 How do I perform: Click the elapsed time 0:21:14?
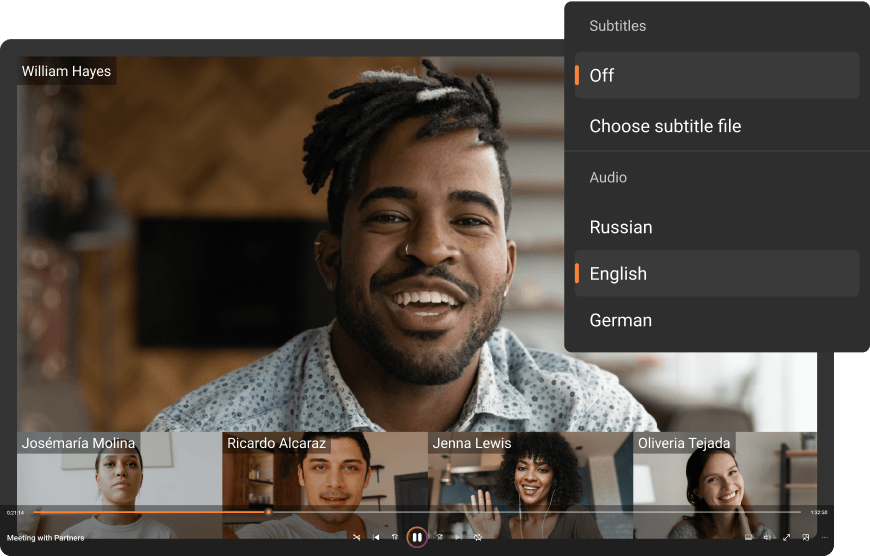15,513
